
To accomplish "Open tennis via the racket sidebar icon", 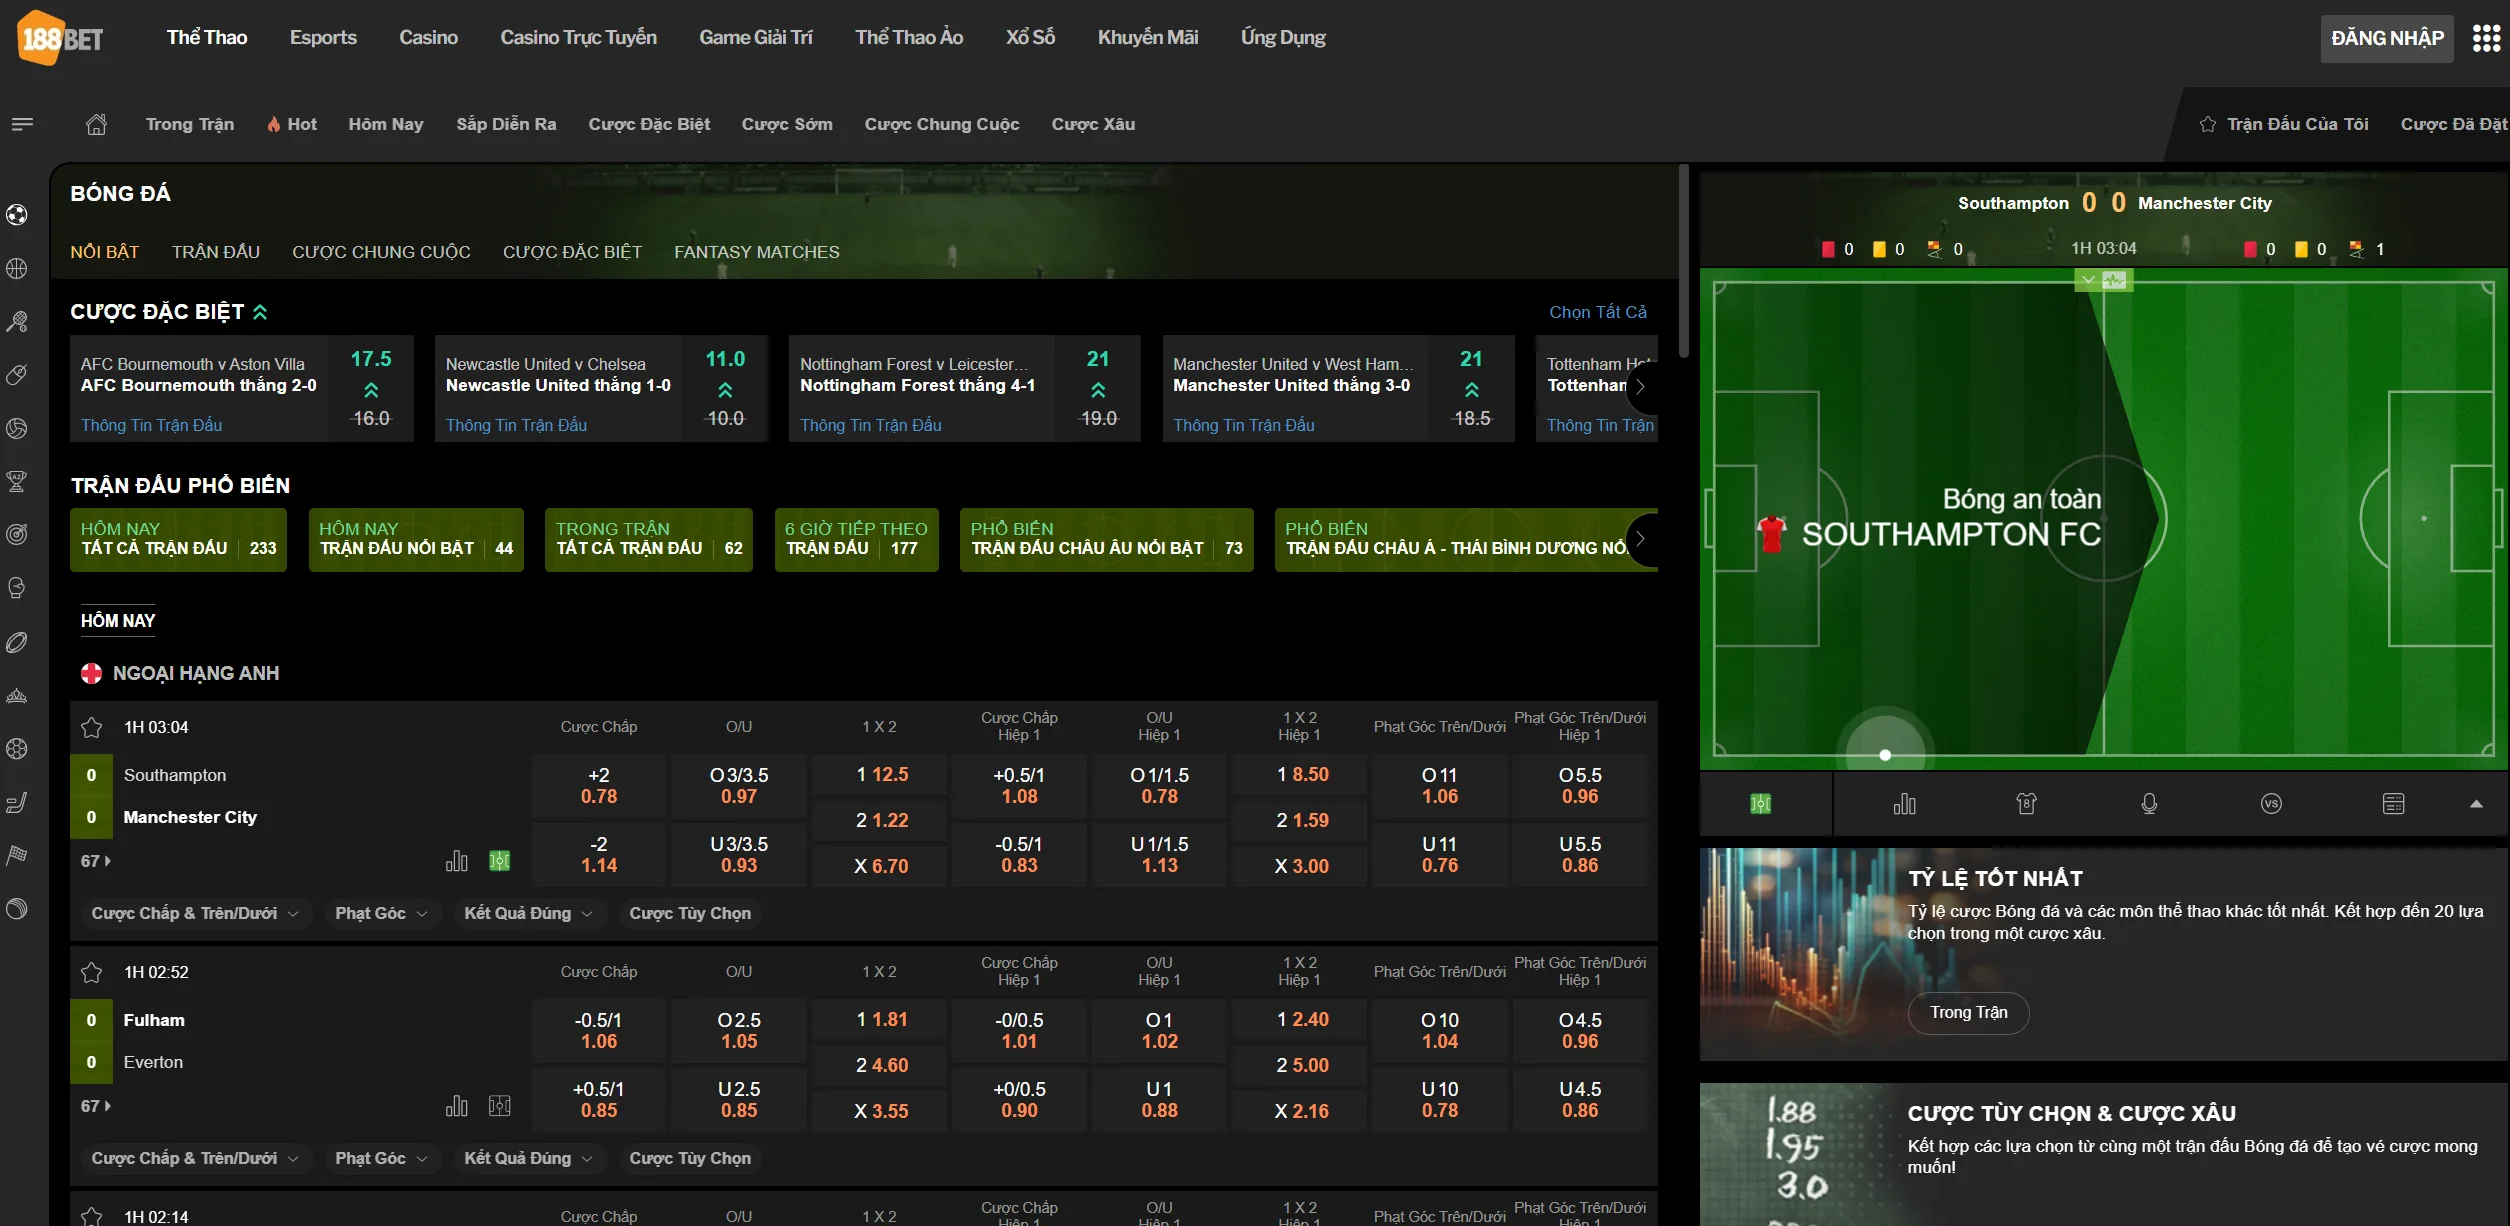I will click(x=17, y=322).
